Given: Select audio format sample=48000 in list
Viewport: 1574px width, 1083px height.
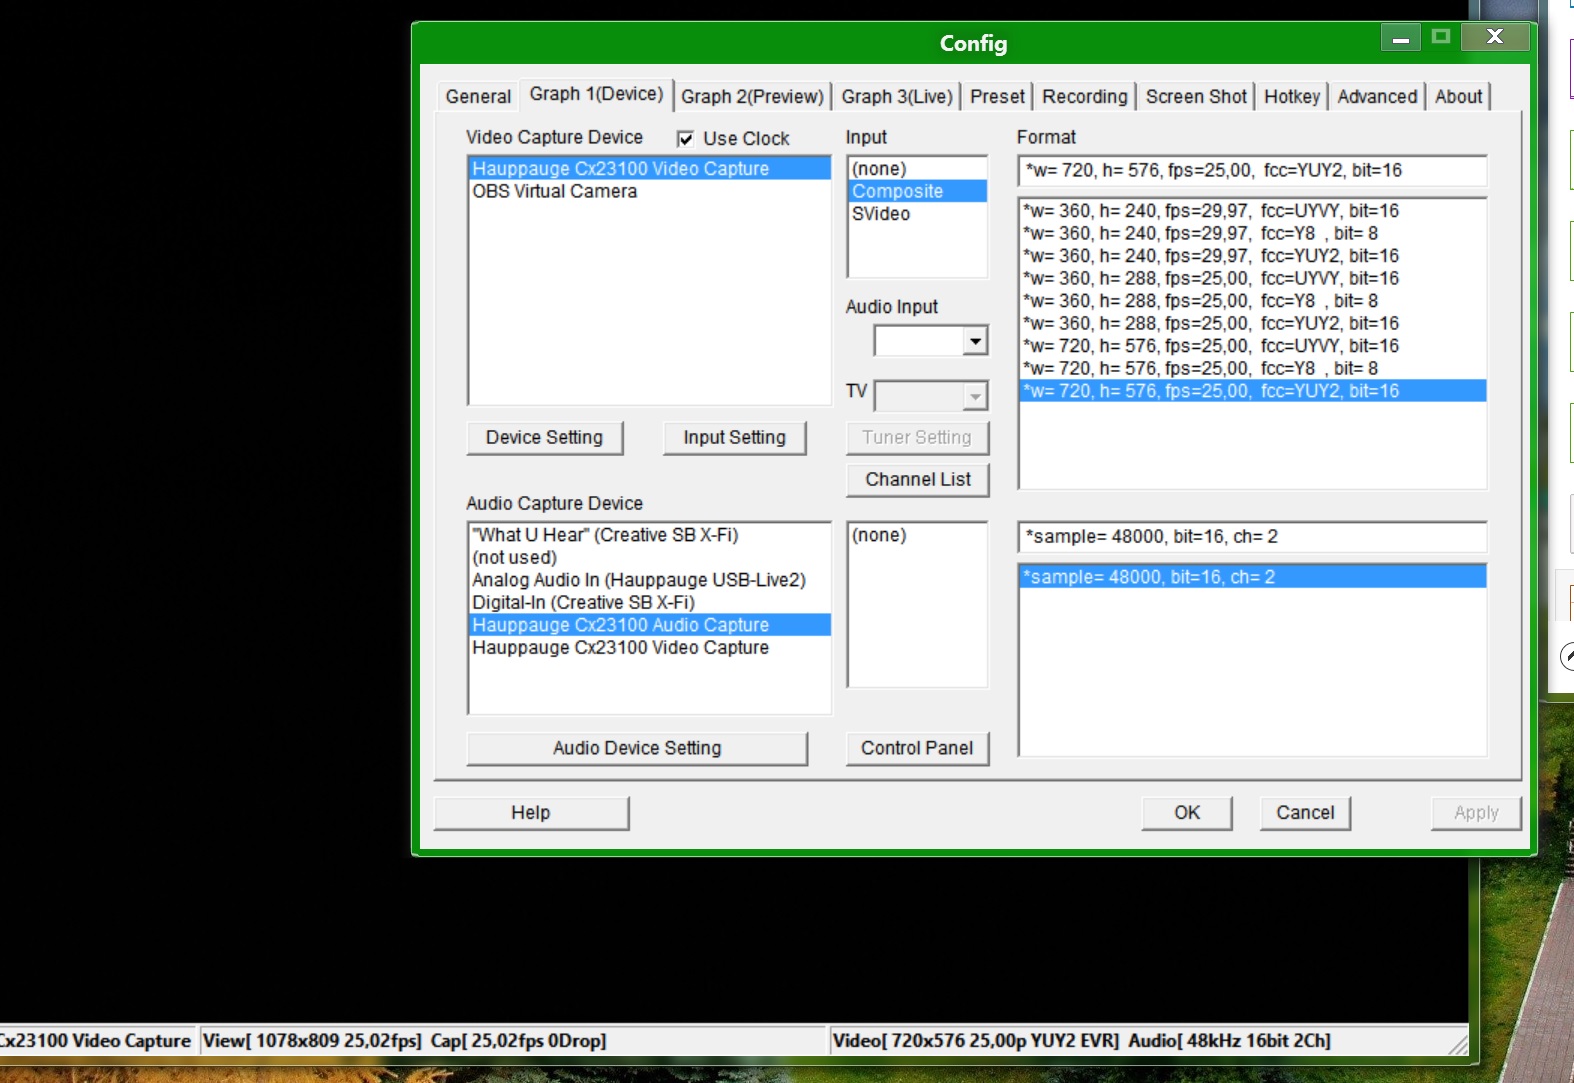Looking at the screenshot, I should 1252,577.
